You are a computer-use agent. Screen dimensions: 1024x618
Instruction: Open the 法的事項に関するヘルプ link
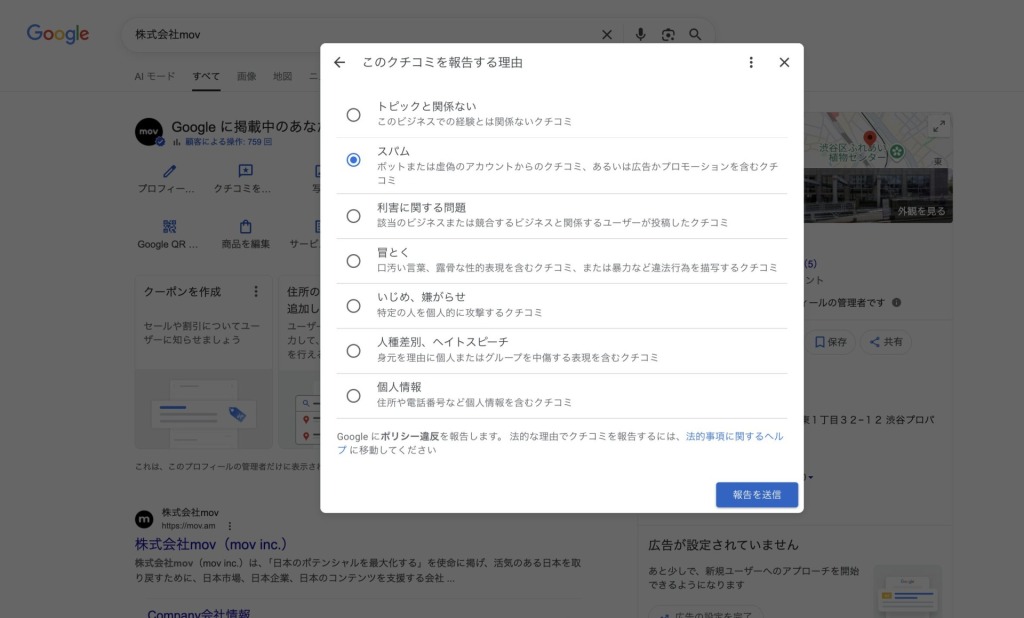pos(734,437)
